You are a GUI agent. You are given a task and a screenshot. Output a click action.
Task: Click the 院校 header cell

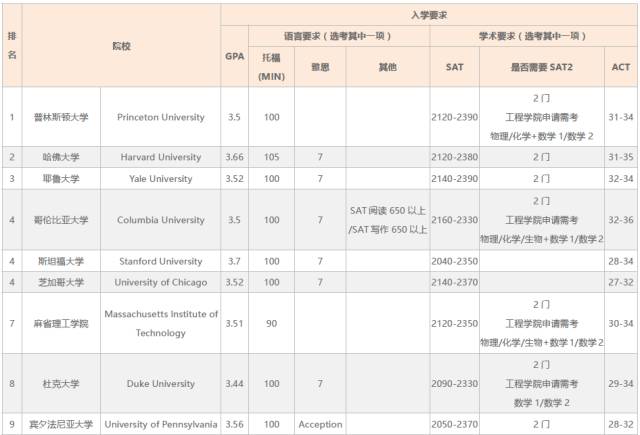pyautogui.click(x=121, y=46)
